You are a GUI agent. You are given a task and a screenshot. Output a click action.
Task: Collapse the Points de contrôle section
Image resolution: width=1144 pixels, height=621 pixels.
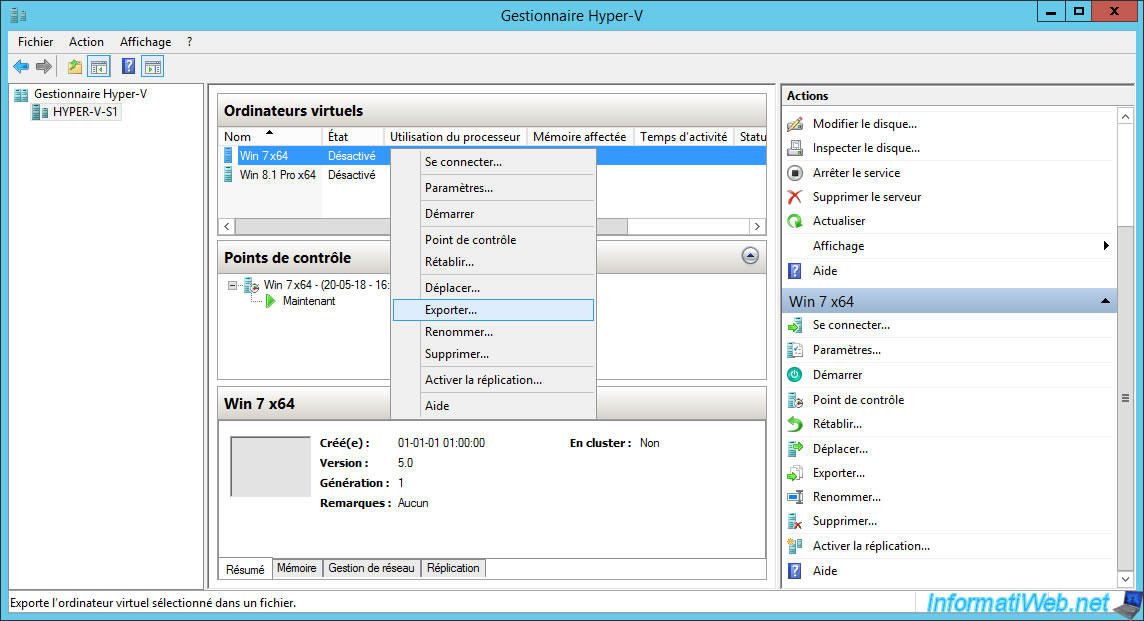tap(750, 256)
